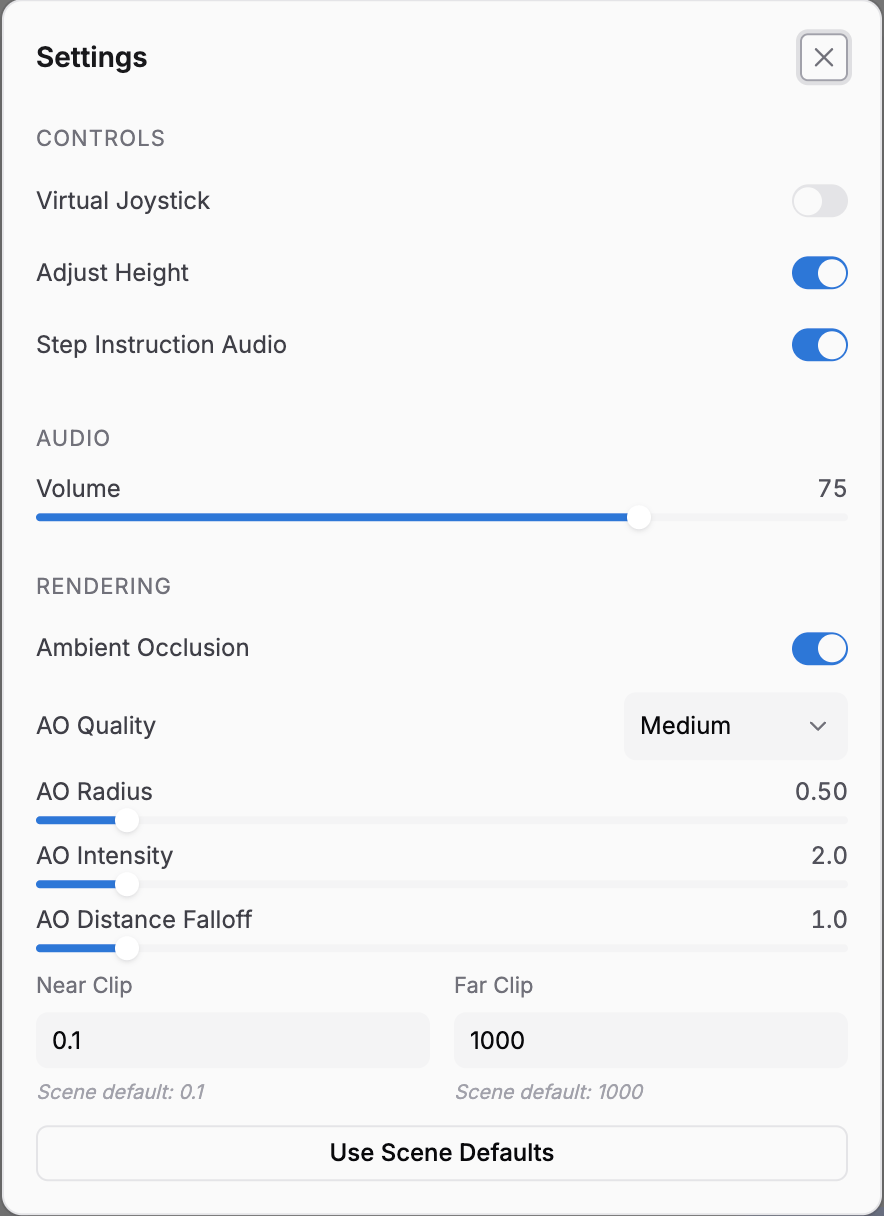Click the AO Distance Falloff slider thumb

[x=127, y=948]
